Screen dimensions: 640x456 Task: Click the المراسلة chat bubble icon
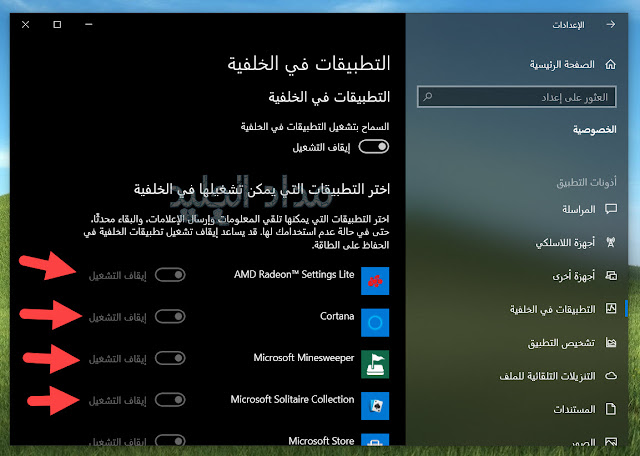pyautogui.click(x=611, y=209)
